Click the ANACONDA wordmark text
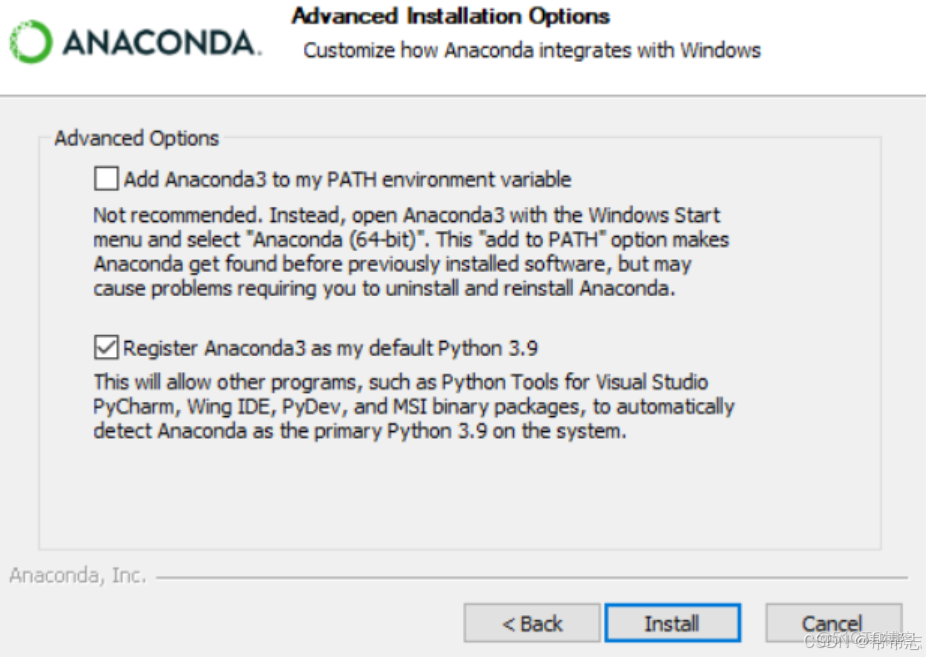This screenshot has height=657, width=926. [160, 43]
